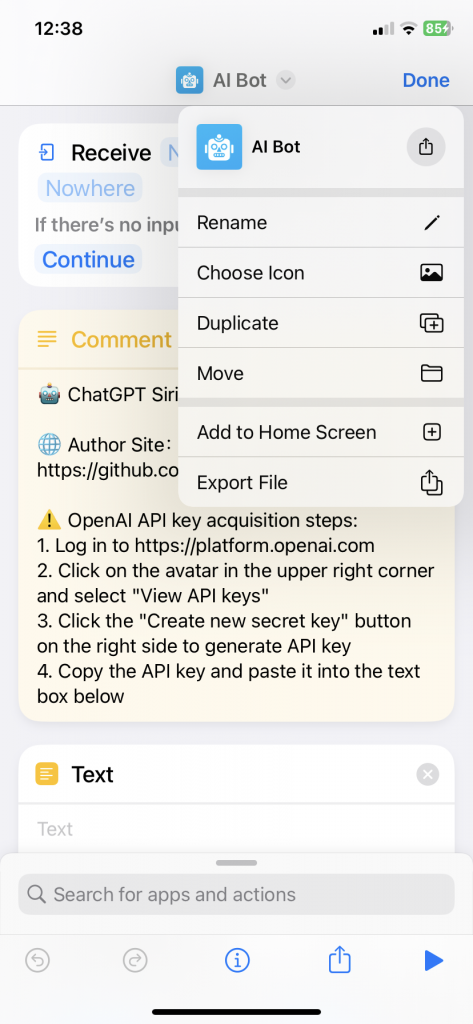The image size is (473, 1024).
Task: Change the Continue option for no input
Action: pyautogui.click(x=88, y=259)
